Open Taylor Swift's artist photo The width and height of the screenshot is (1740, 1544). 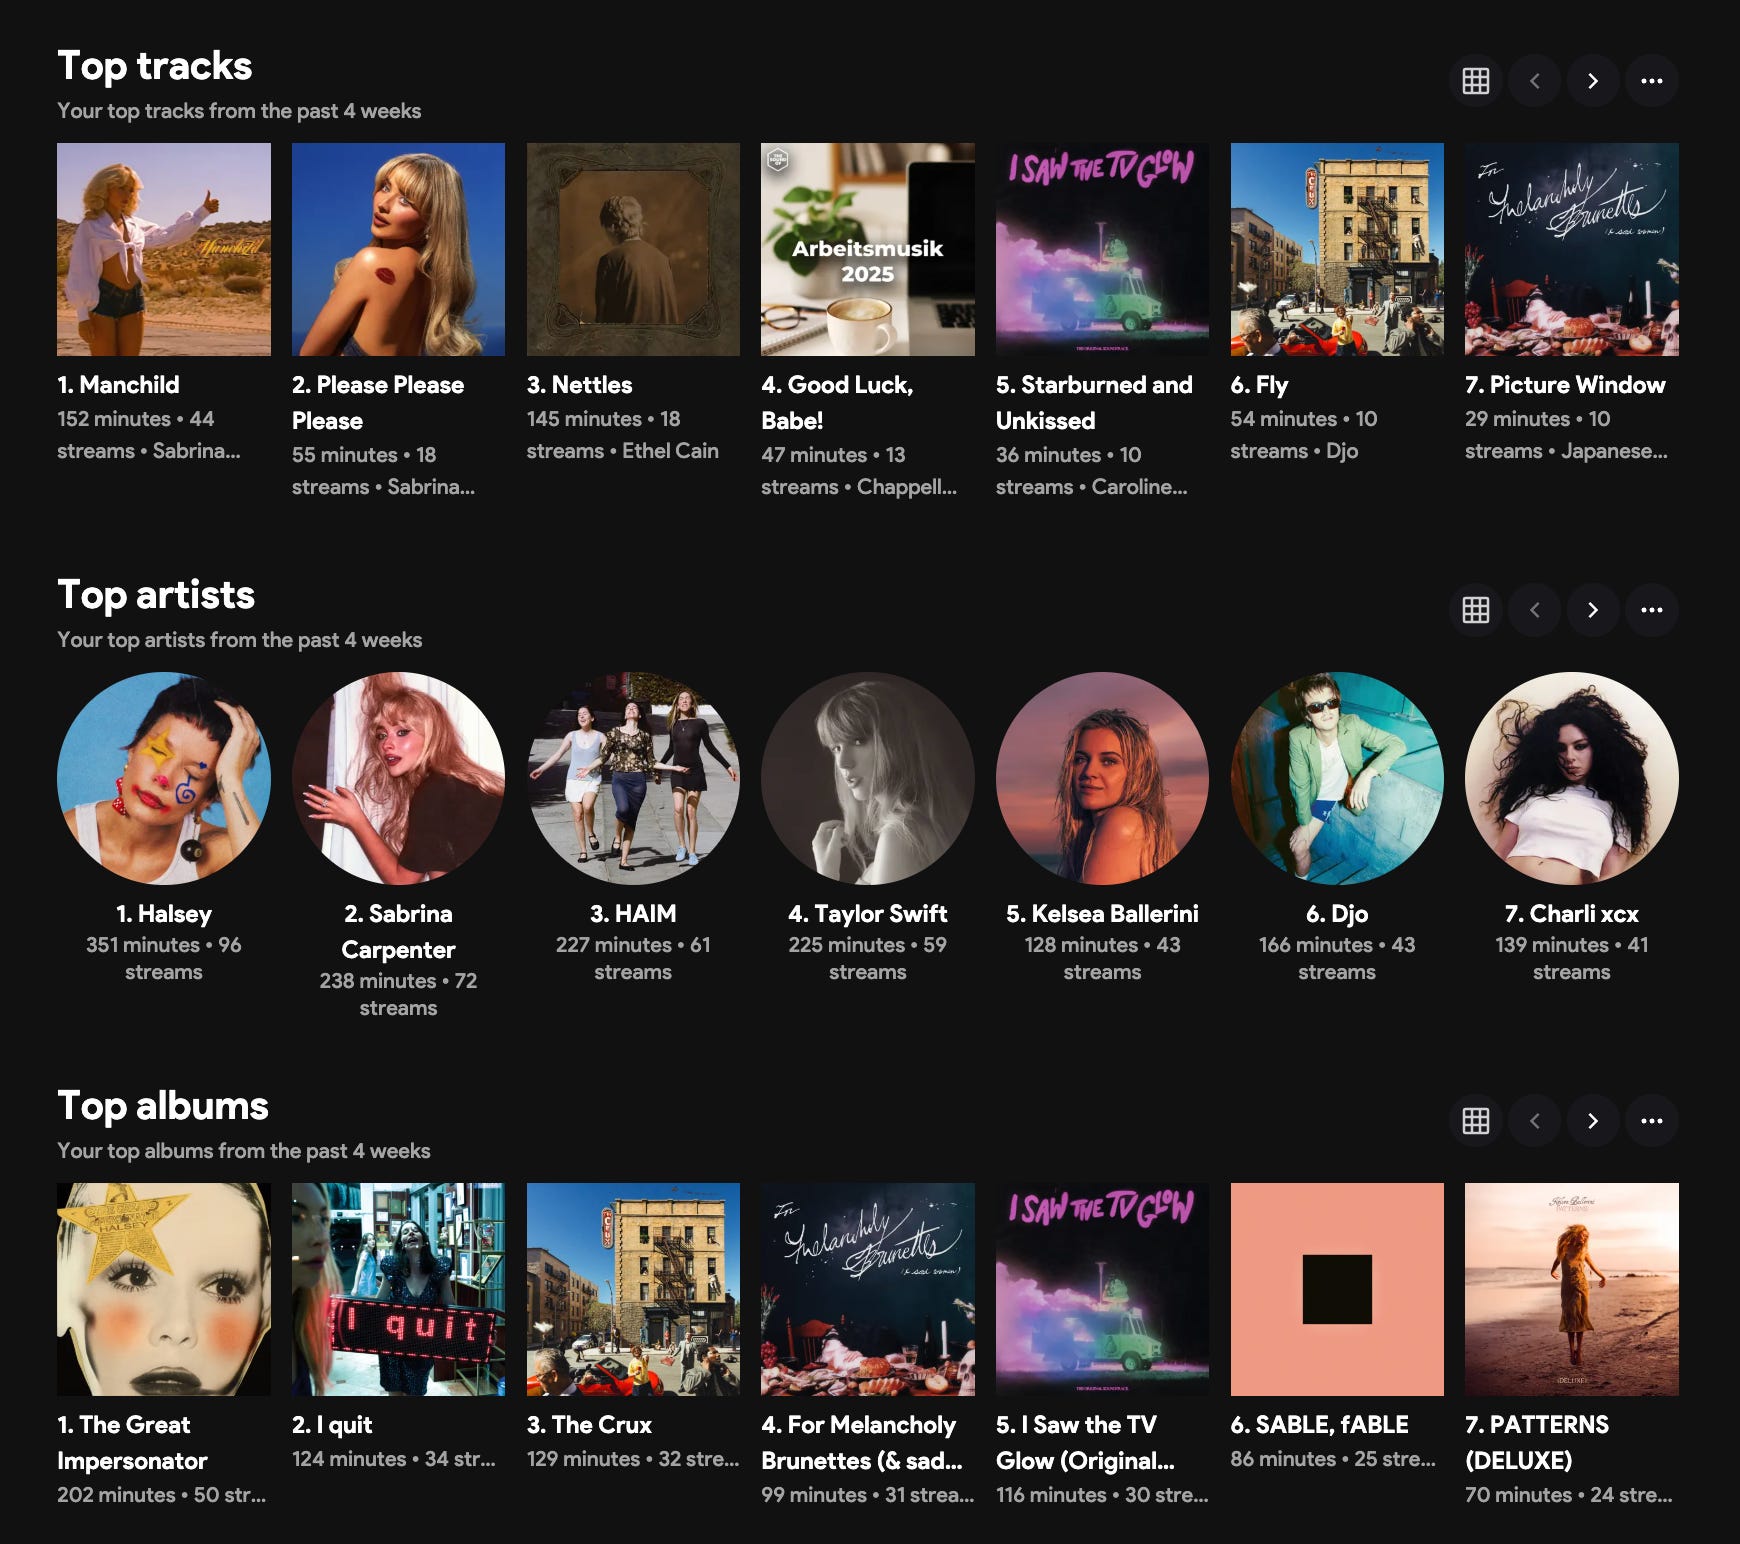[x=868, y=778]
